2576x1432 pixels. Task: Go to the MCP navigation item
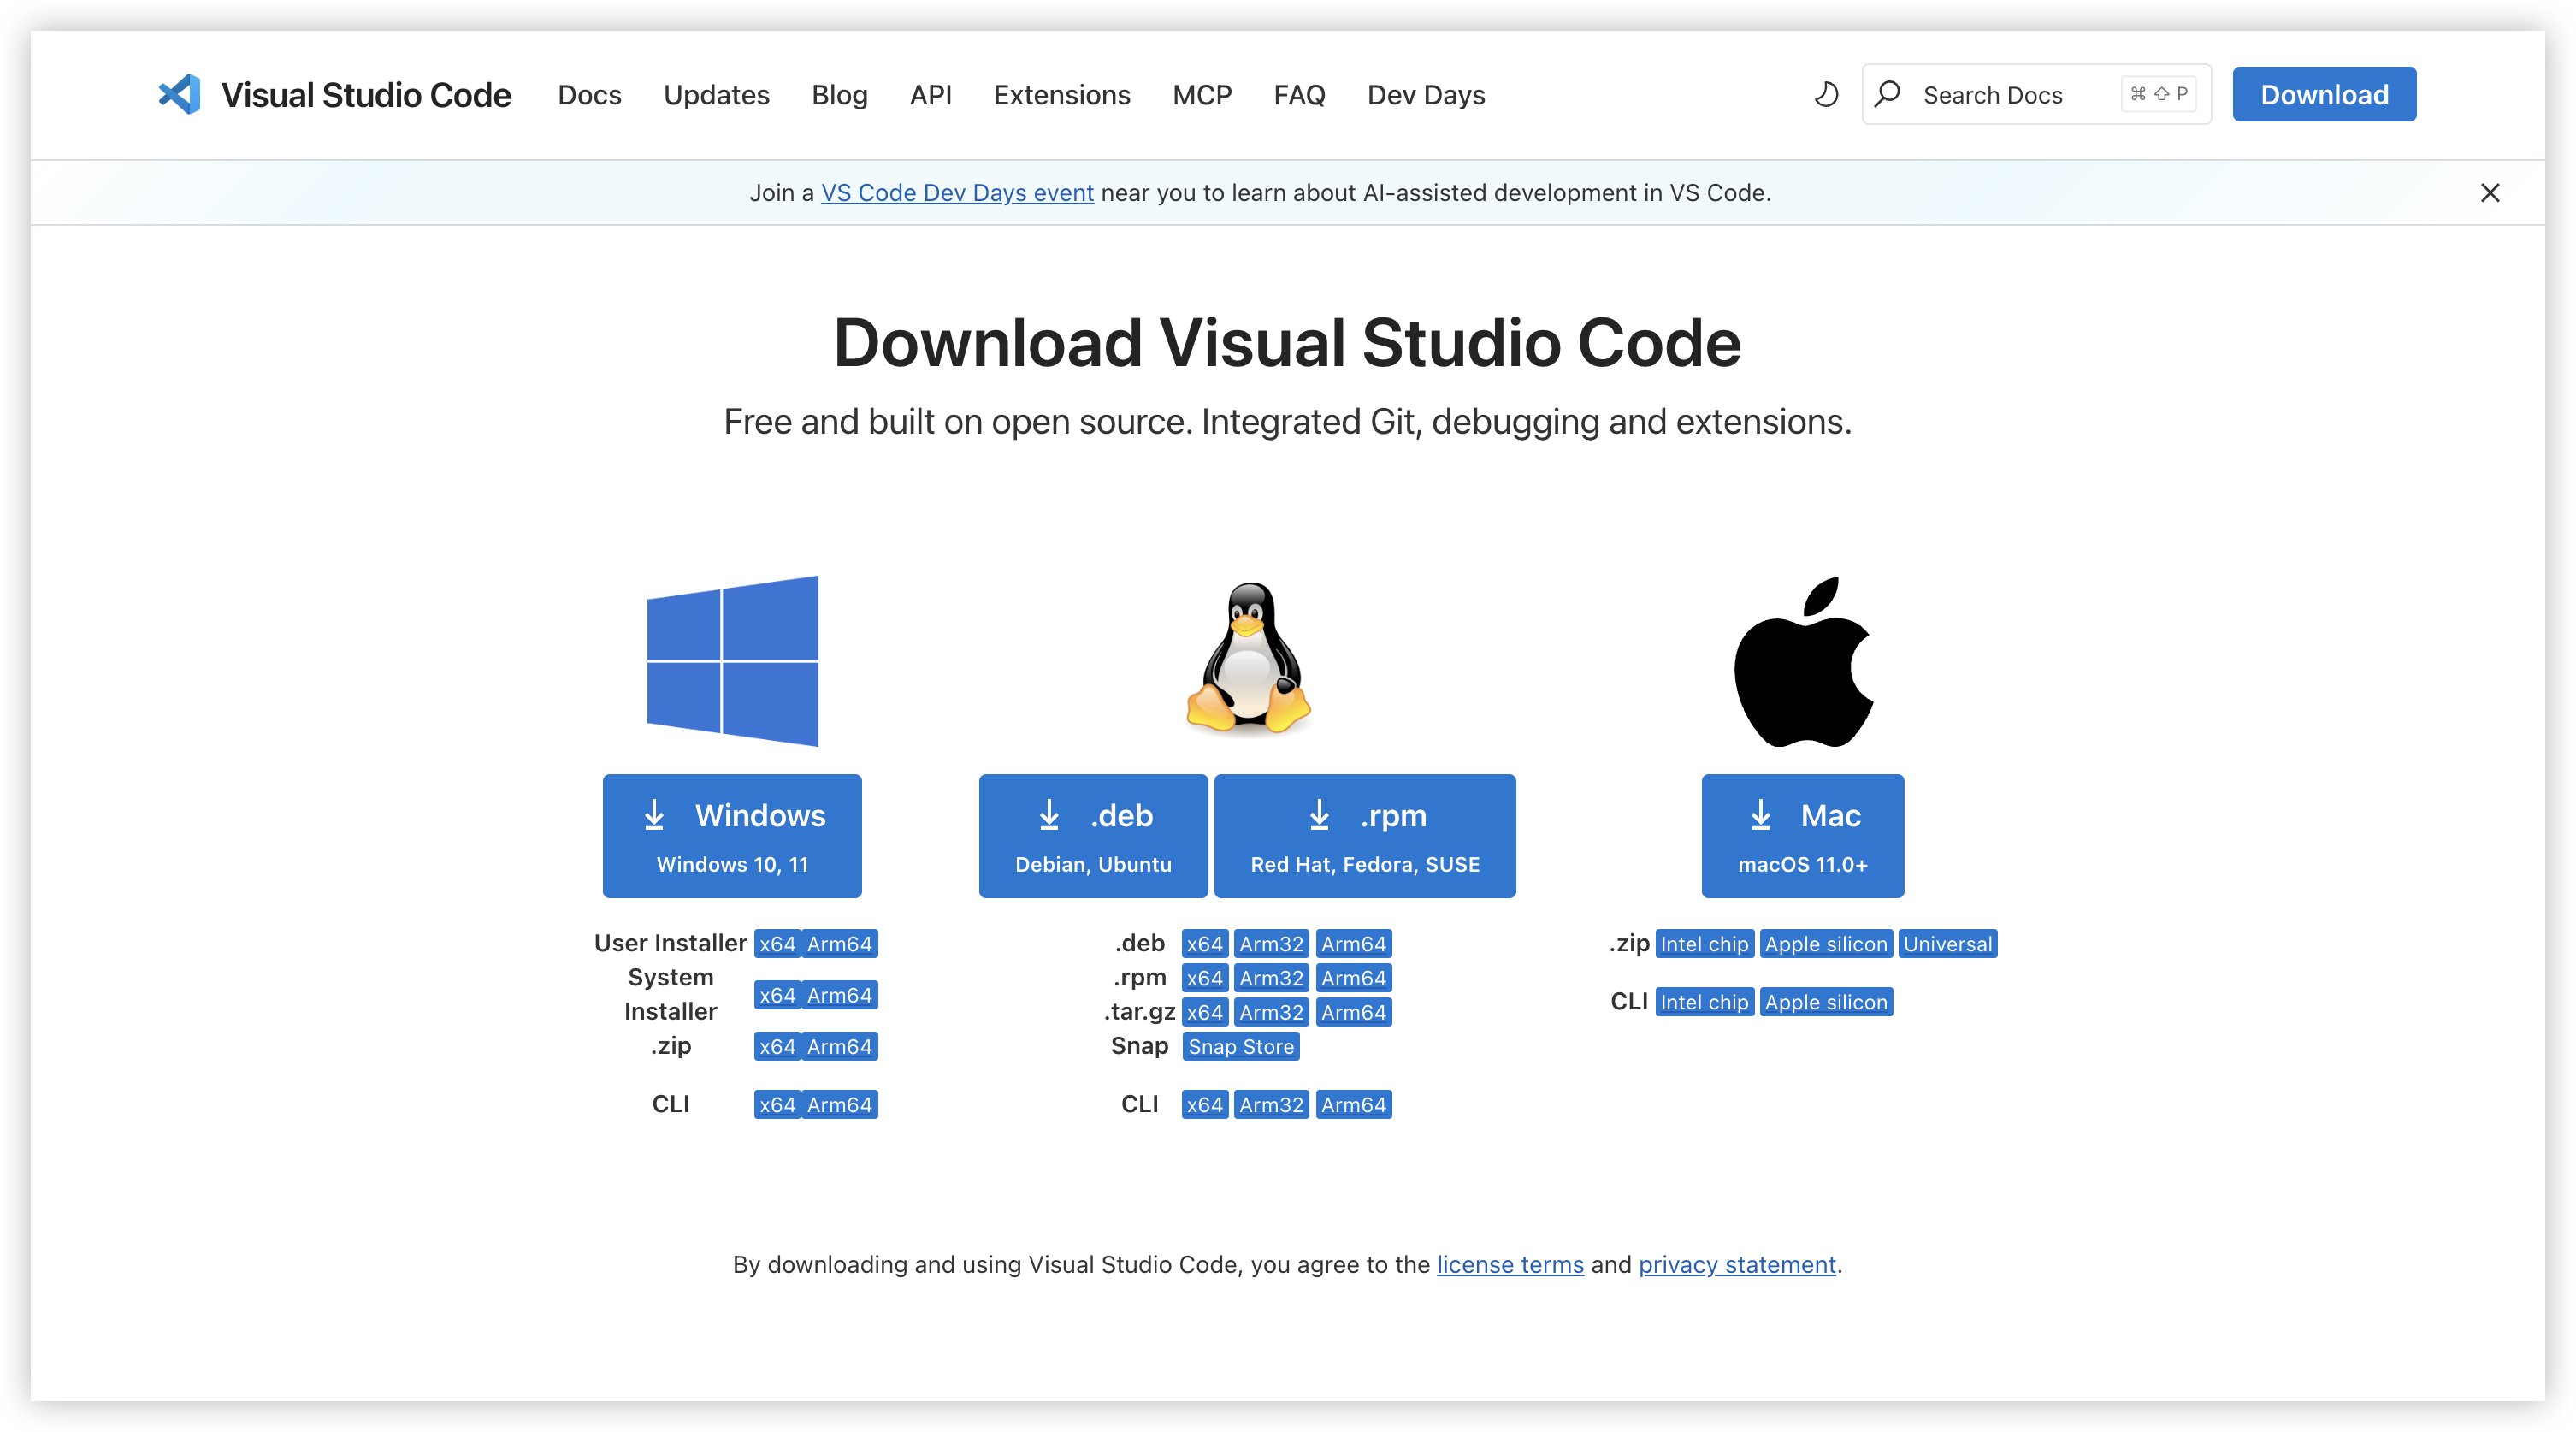point(1202,95)
